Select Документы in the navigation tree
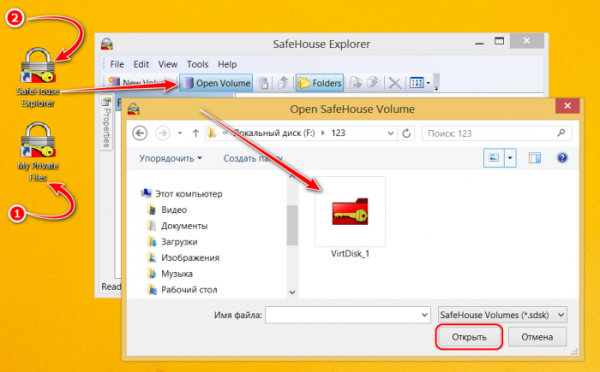Image resolution: width=600 pixels, height=372 pixels. [184, 226]
